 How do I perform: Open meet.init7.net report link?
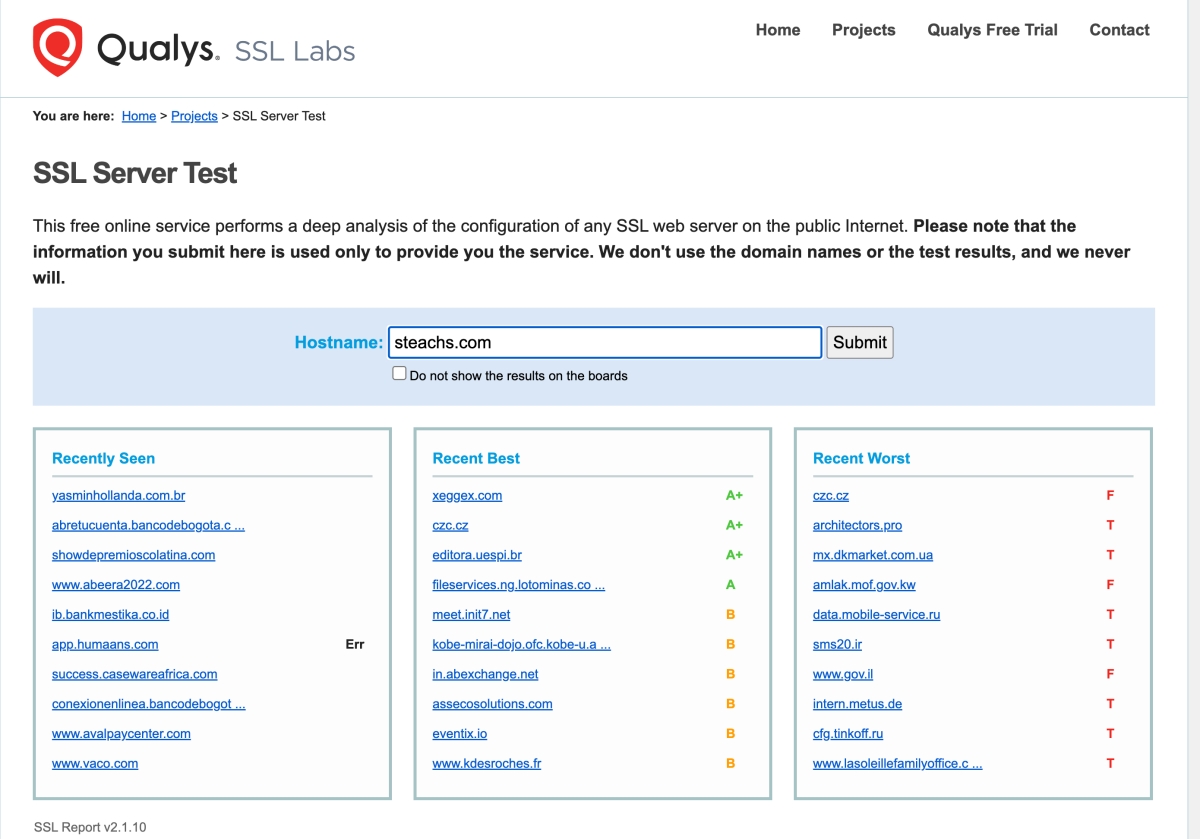pyautogui.click(x=471, y=614)
